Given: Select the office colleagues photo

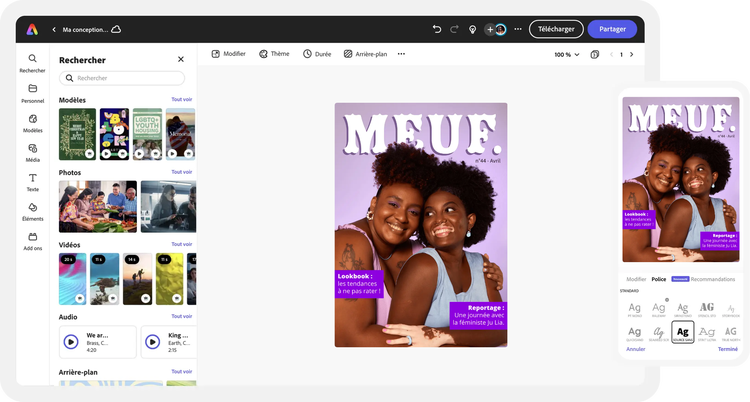Looking at the screenshot, I should click(x=168, y=206).
